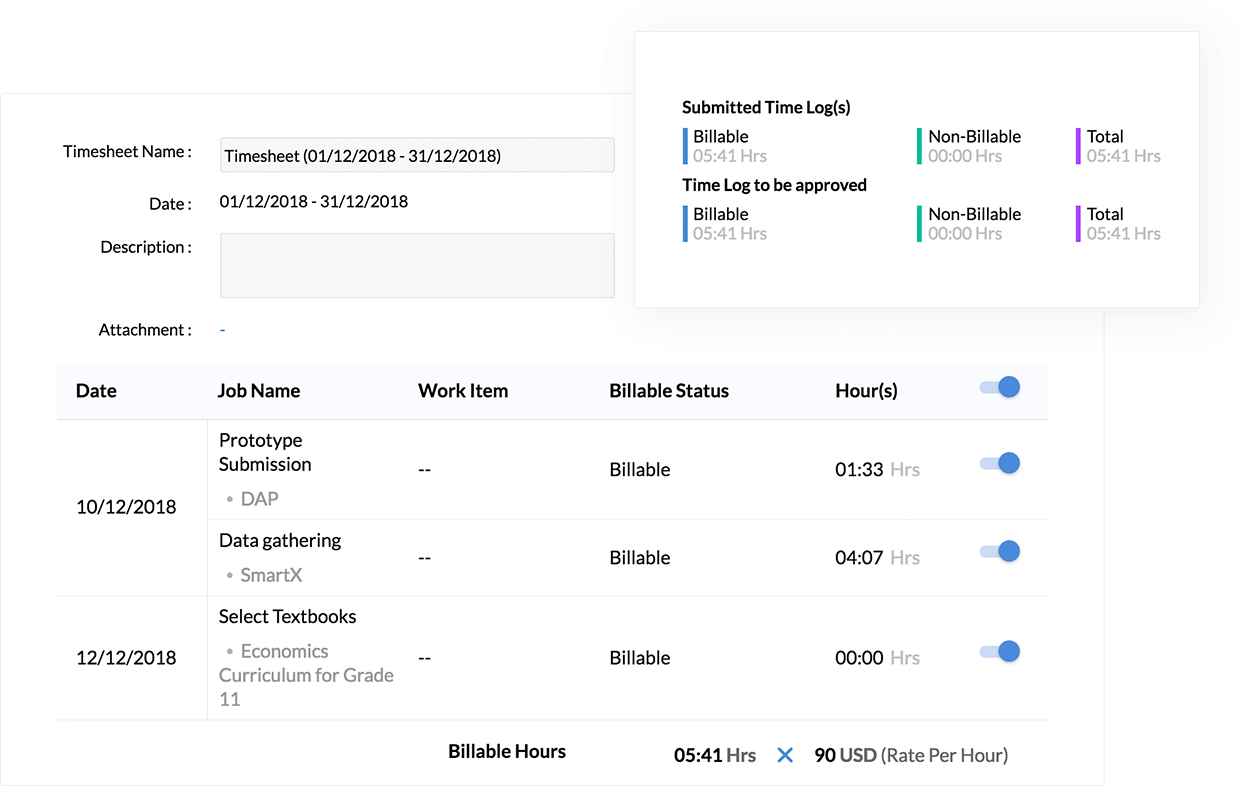Open the Data gathering job entry

tap(280, 540)
